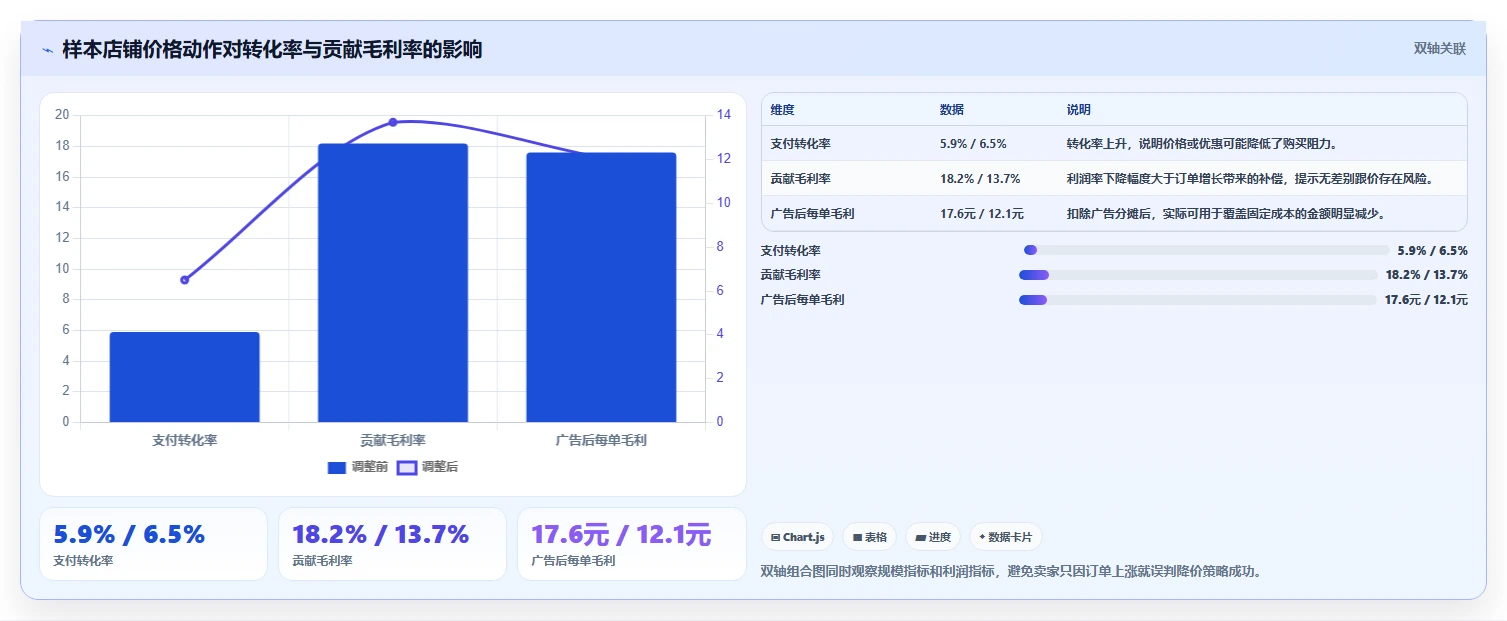Image resolution: width=1507 pixels, height=621 pixels.
Task: Click the 广告后每单毛利 progress bar
Action: (x=1198, y=300)
